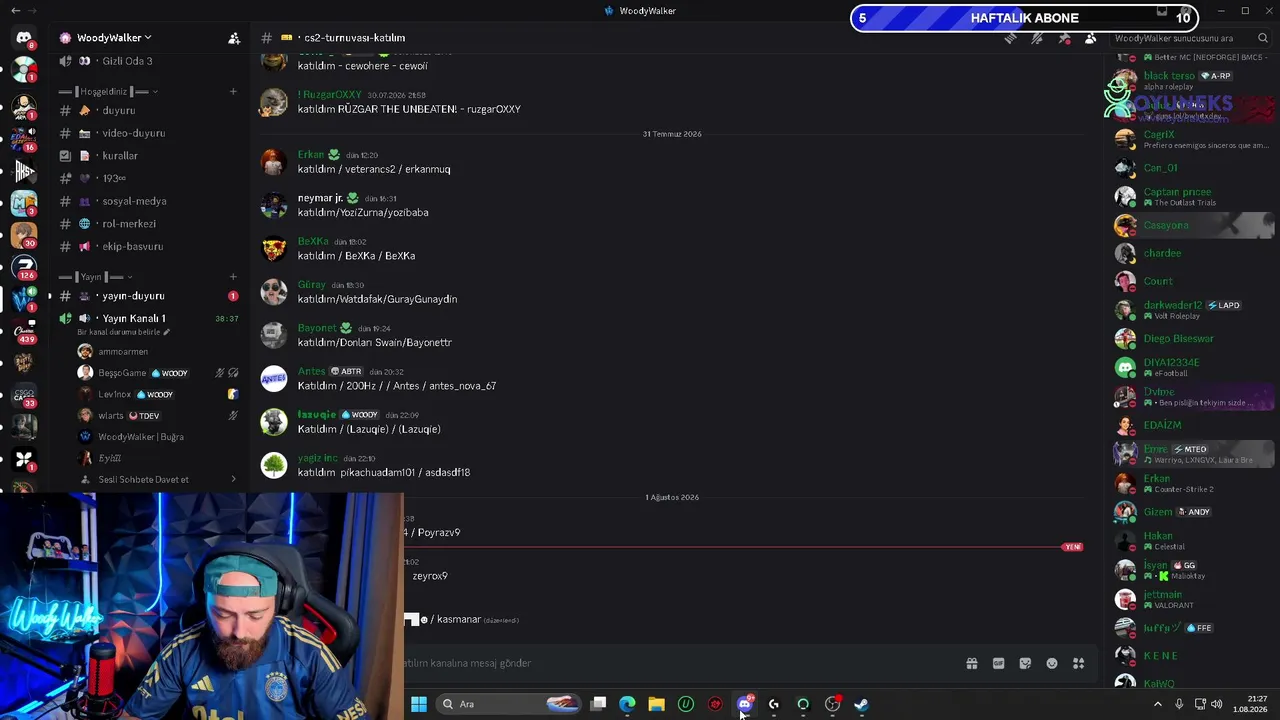This screenshot has height=720, width=1280.
Task: Show pinned messages for this channel
Action: point(1064,38)
